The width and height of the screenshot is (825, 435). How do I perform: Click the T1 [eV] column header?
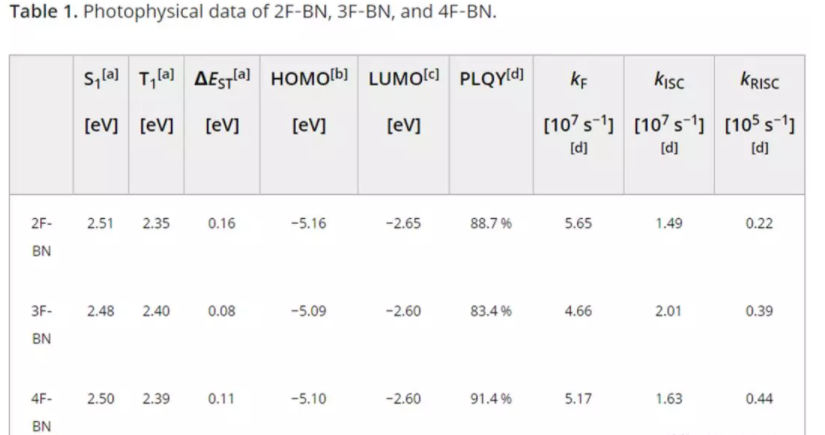coord(155,102)
